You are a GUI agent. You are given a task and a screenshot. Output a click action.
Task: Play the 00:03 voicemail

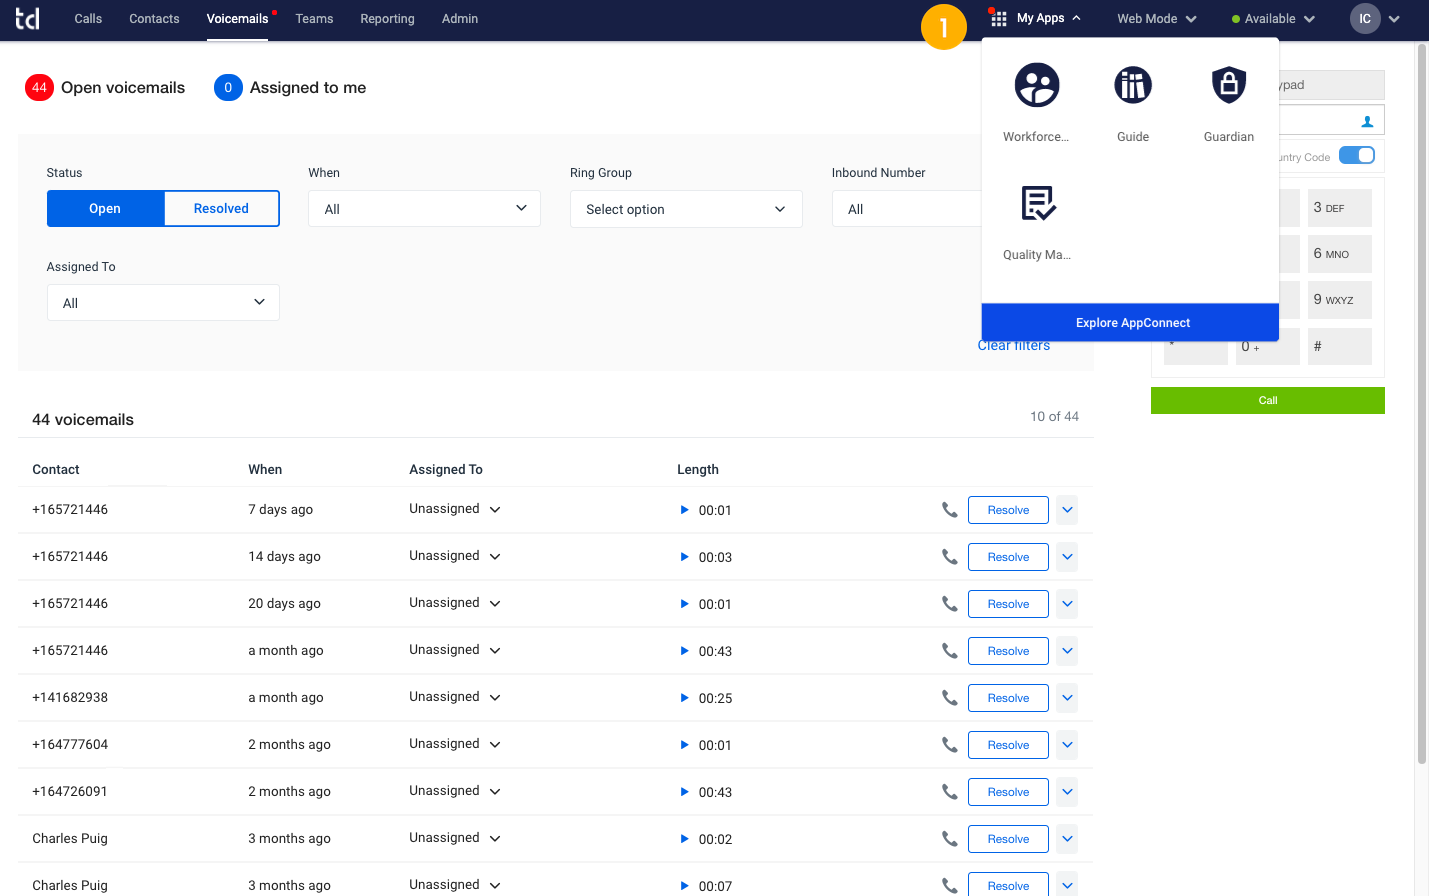click(x=684, y=557)
